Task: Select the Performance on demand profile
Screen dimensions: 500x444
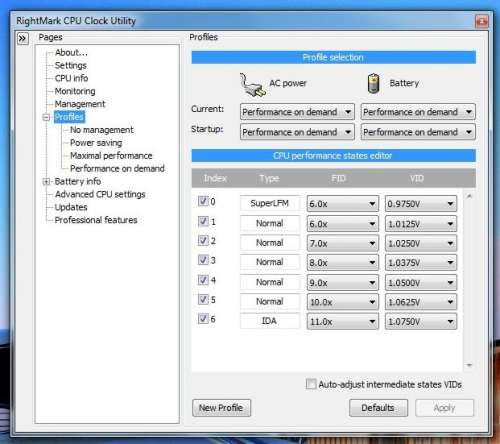Action: coord(117,168)
